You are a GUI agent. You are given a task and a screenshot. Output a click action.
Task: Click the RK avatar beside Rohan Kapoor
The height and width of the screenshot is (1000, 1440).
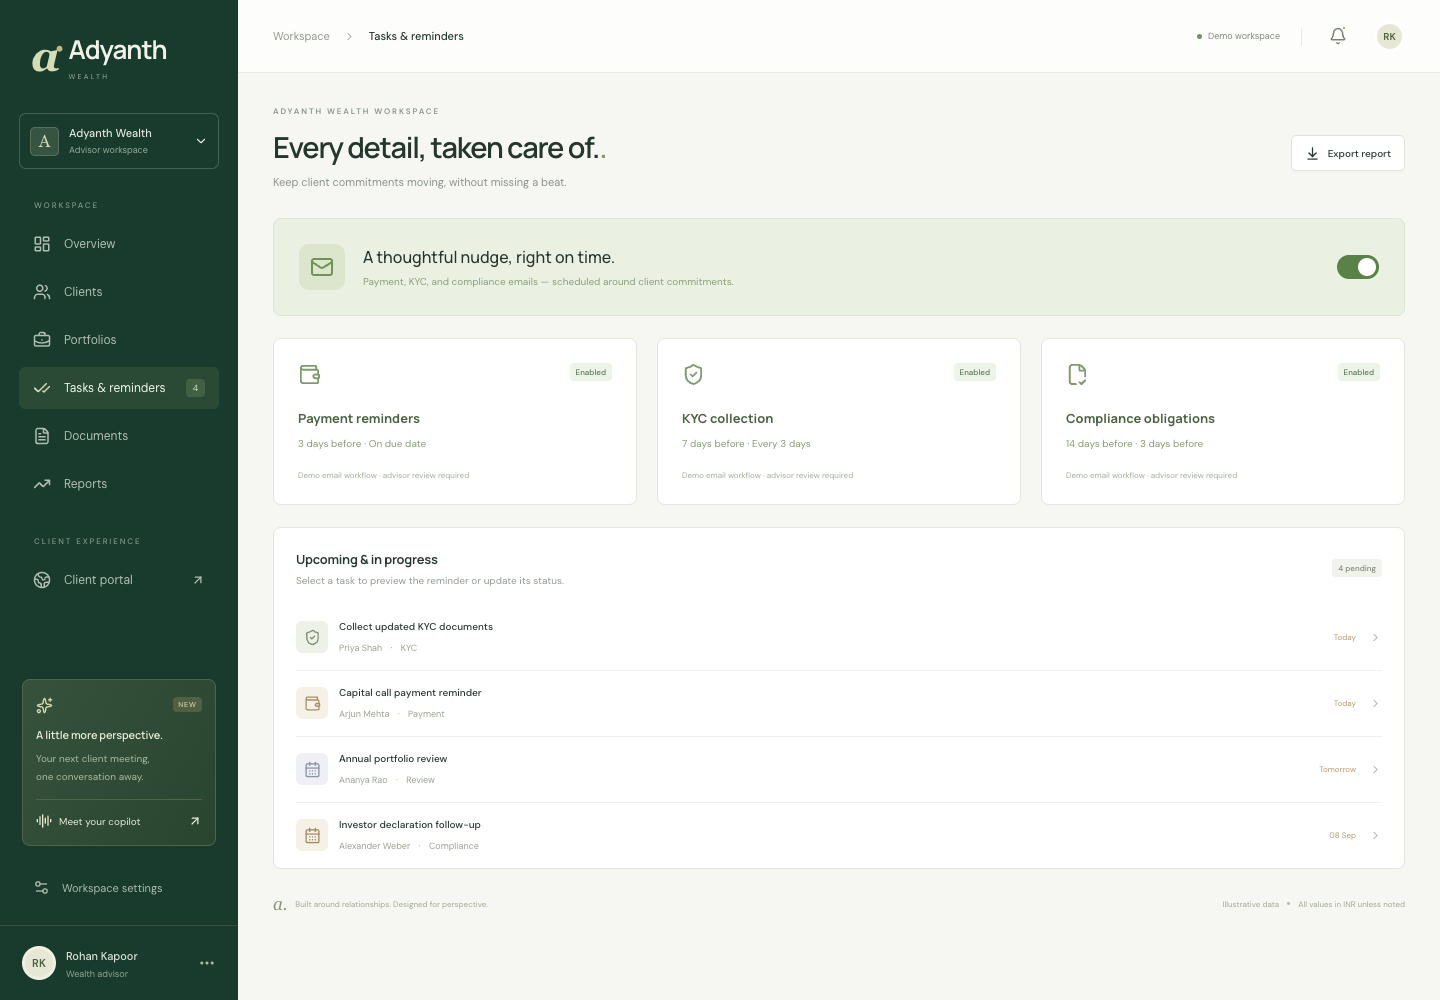(39, 963)
